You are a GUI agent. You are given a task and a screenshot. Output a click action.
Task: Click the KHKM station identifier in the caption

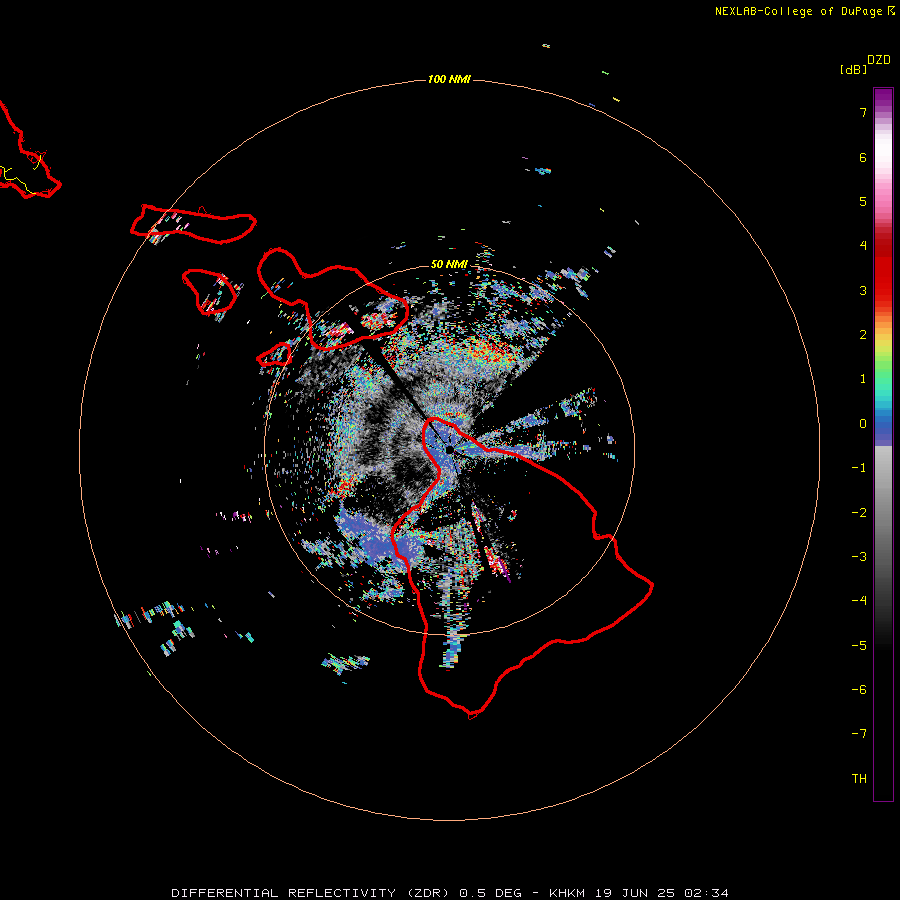click(567, 893)
